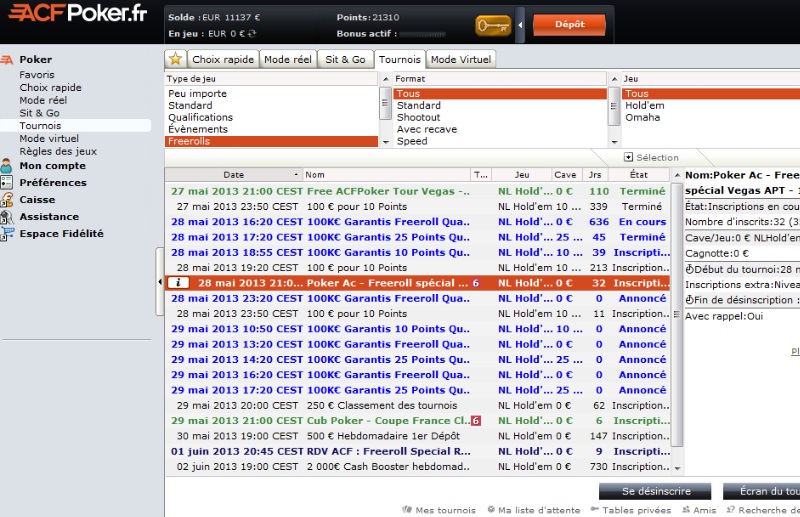Switch to the Choix rapide tab

pos(223,59)
